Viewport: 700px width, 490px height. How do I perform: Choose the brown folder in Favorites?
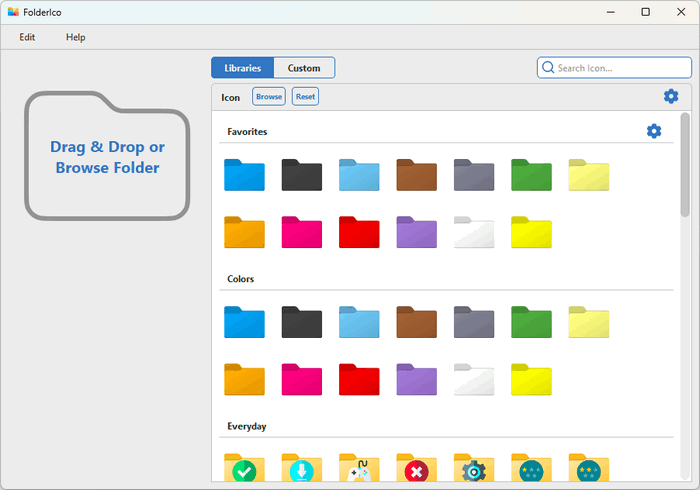417,175
